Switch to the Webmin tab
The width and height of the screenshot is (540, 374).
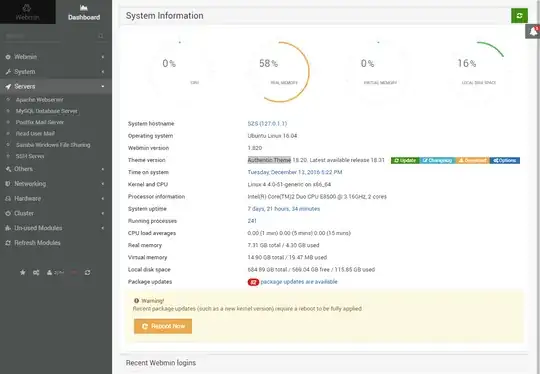coord(28,12)
